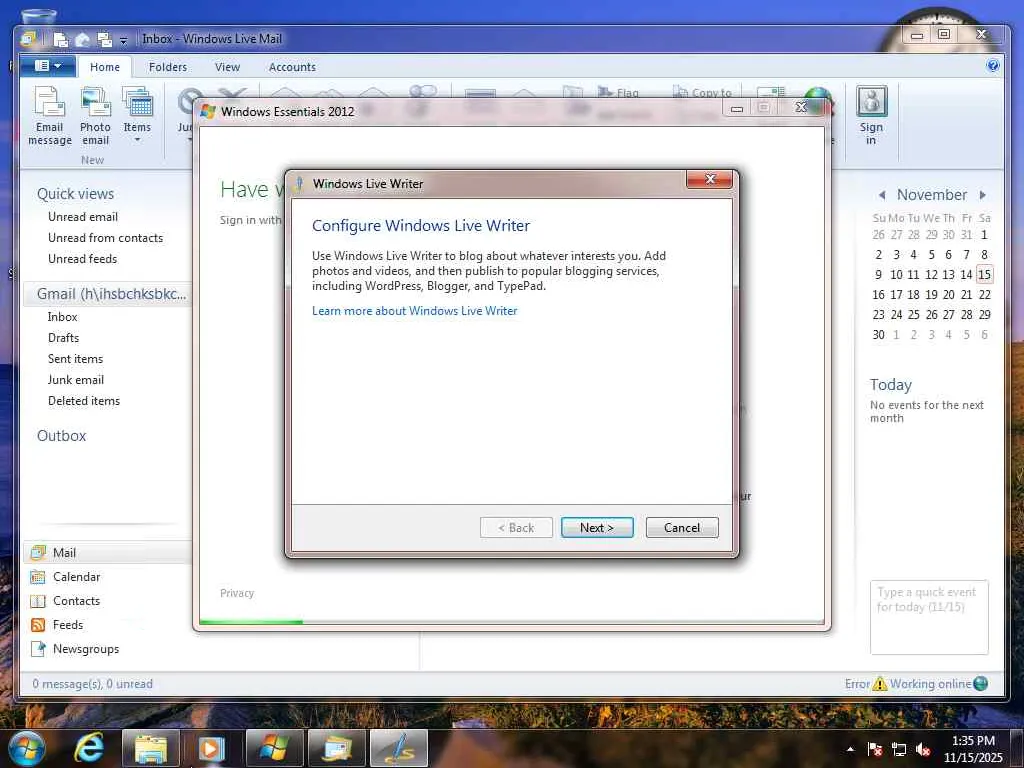Open Windows Explorer from taskbar

(150, 748)
